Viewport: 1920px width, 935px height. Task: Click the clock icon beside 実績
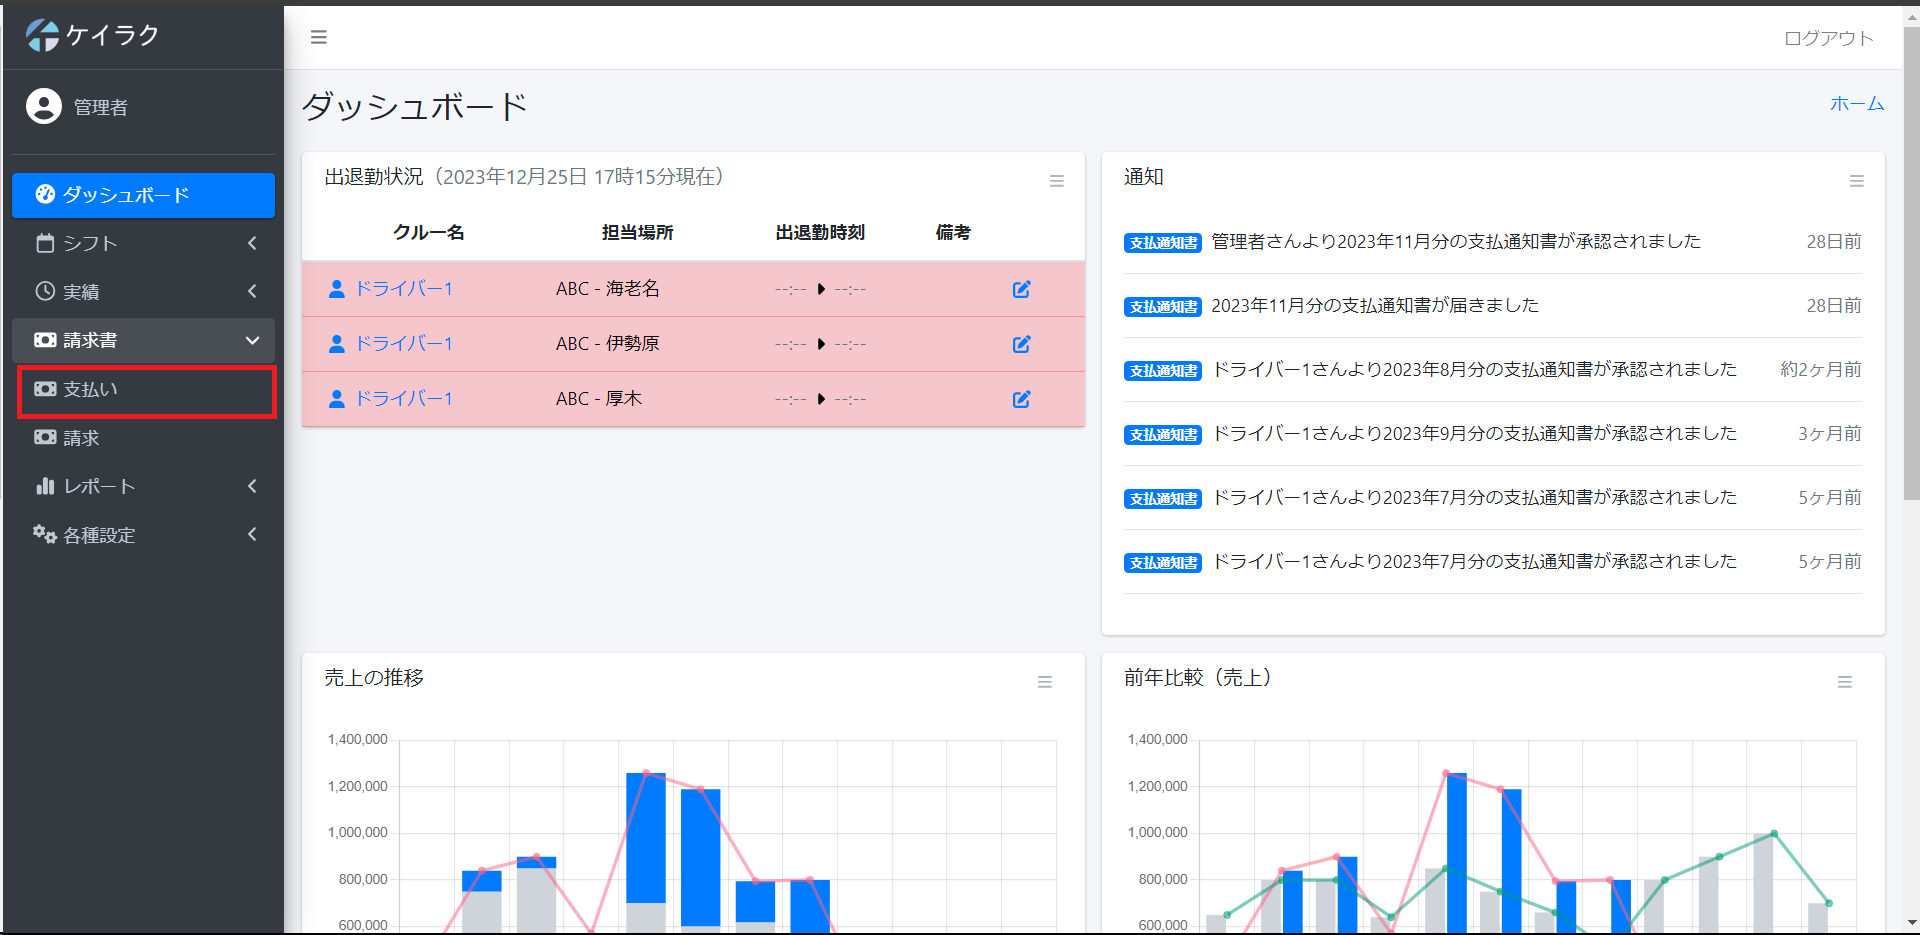click(x=45, y=291)
